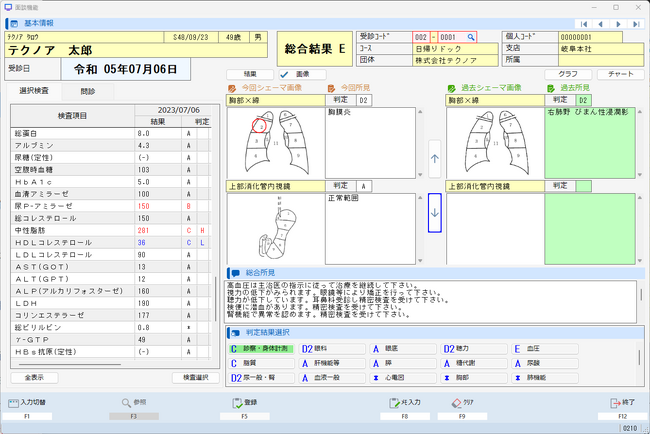
Task: Click the 登録 F5 register icon
Action: tap(238, 403)
